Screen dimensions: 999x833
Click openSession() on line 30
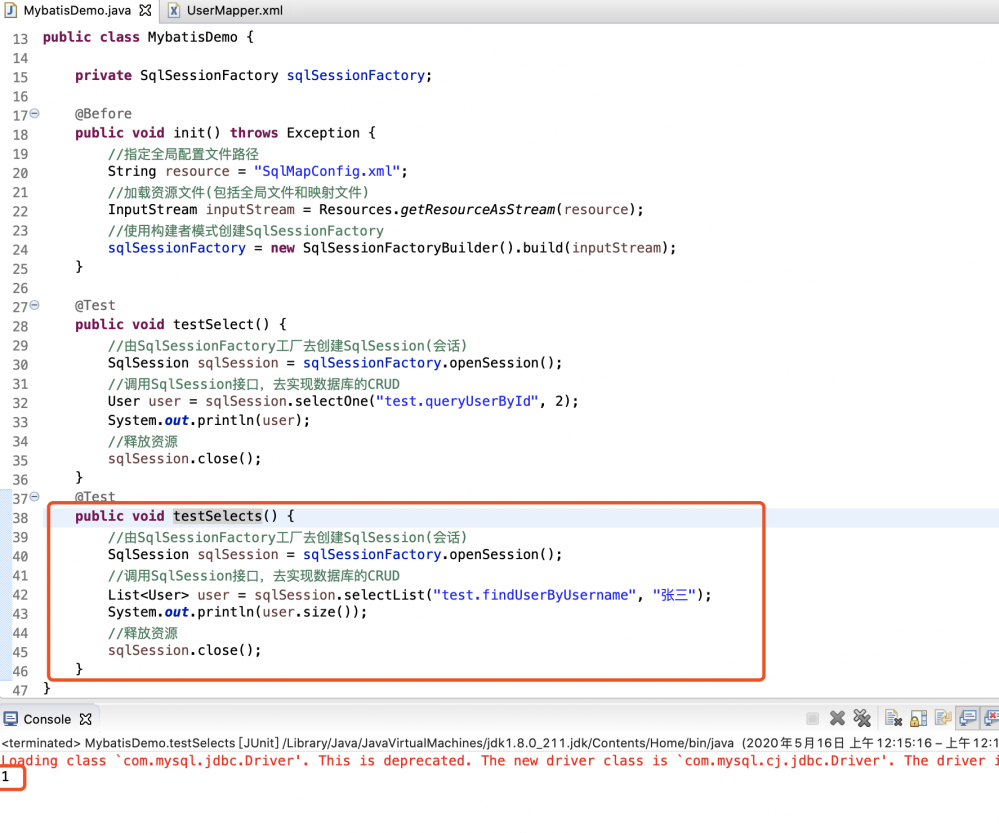pos(502,363)
